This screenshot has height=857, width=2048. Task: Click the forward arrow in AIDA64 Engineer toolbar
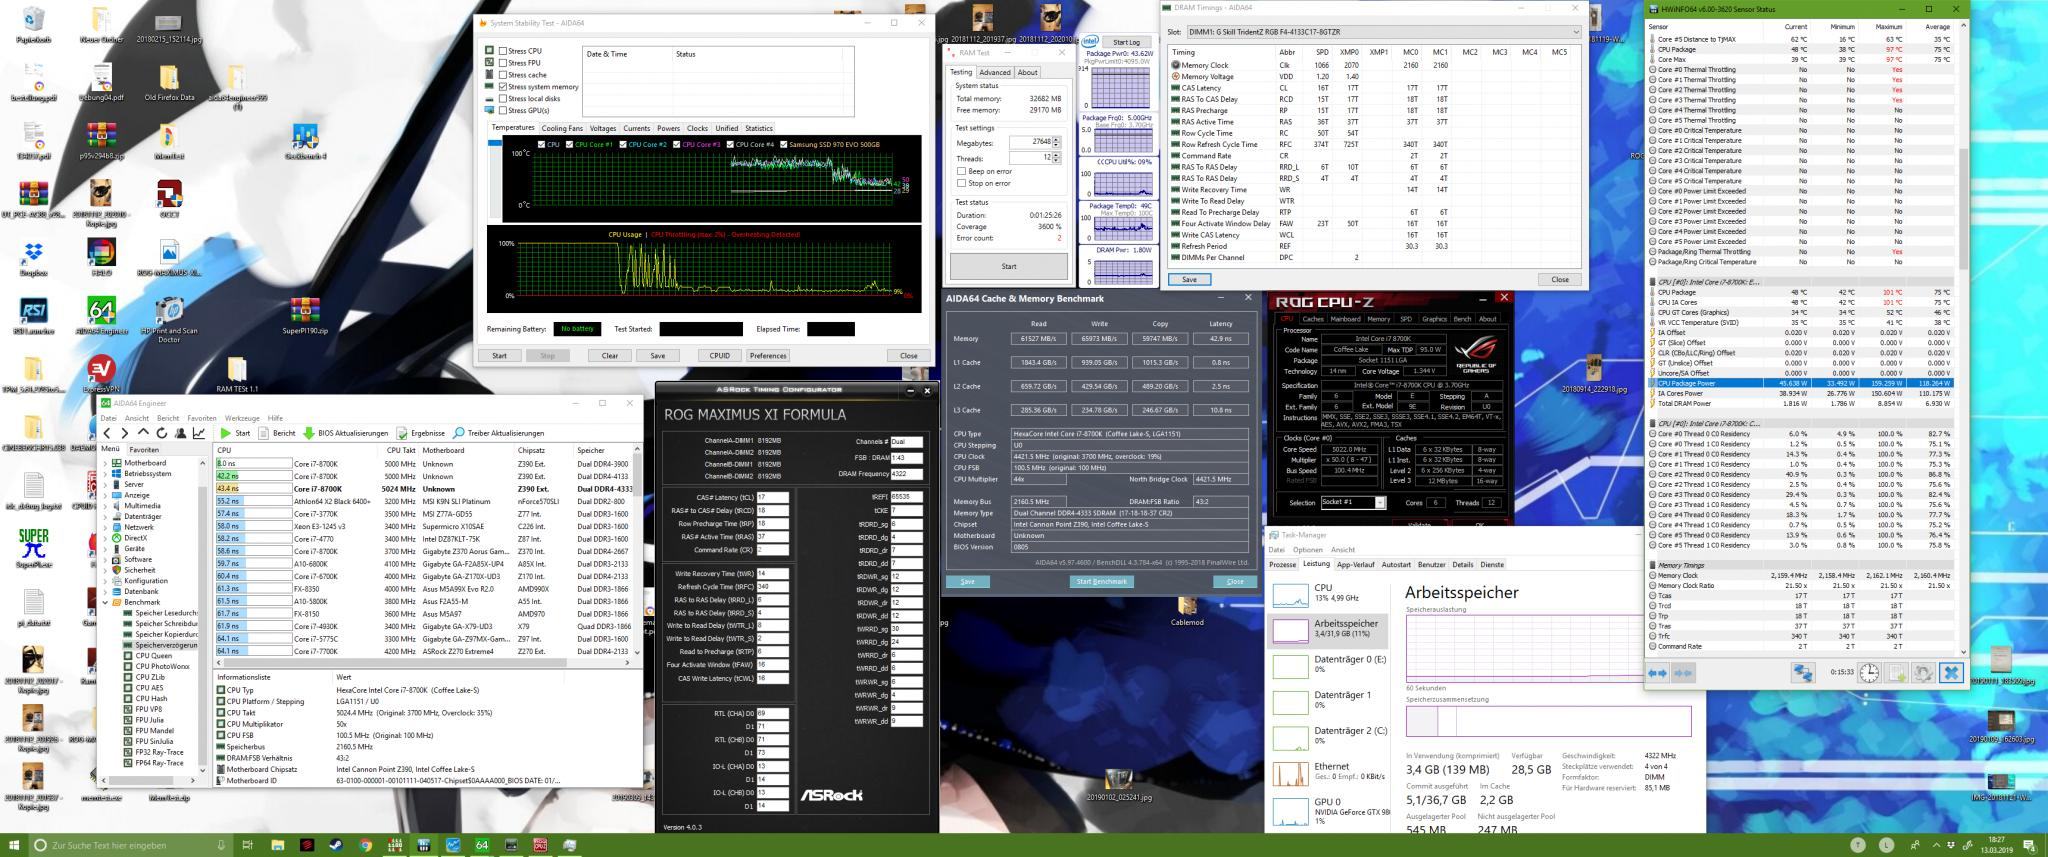[125, 433]
